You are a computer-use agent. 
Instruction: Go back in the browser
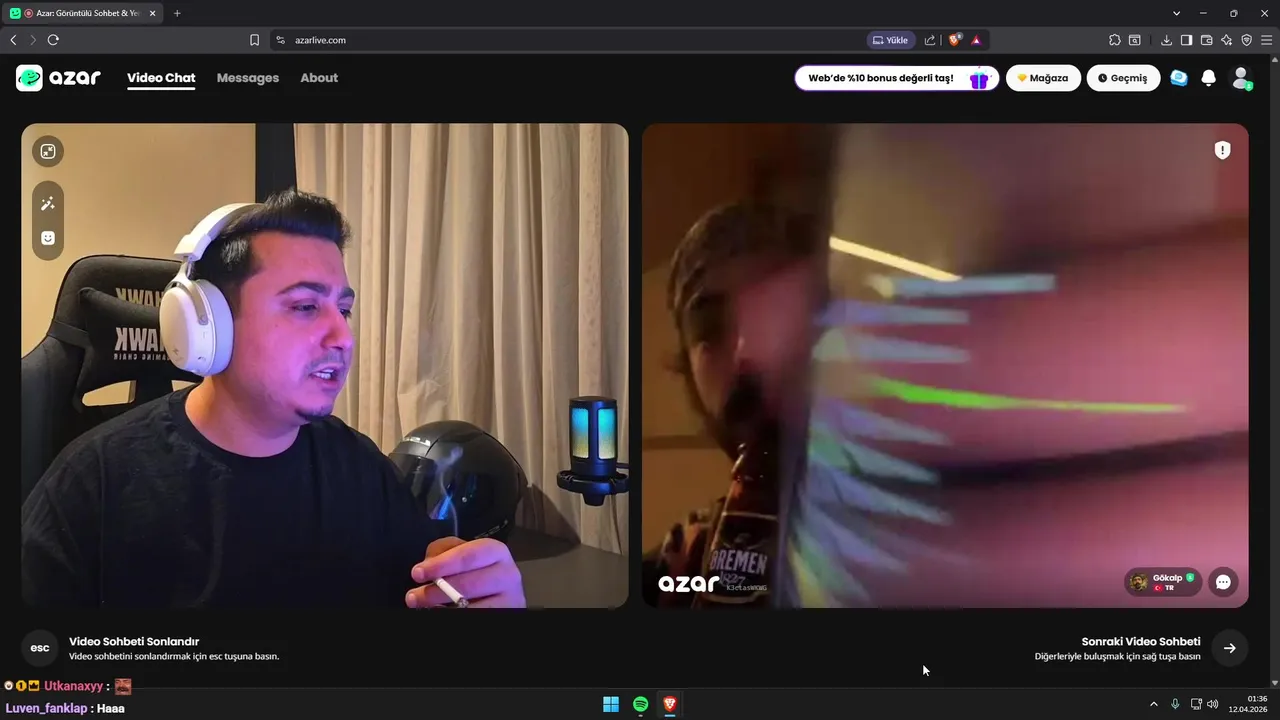[13, 40]
